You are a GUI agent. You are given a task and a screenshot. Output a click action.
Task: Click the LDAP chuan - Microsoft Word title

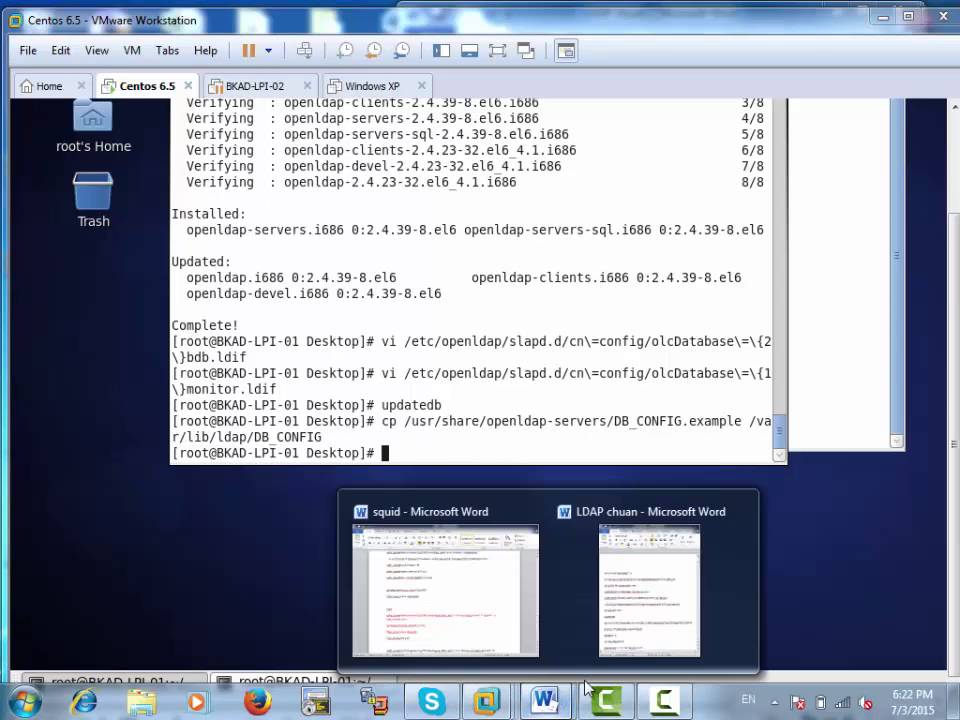[x=650, y=512]
